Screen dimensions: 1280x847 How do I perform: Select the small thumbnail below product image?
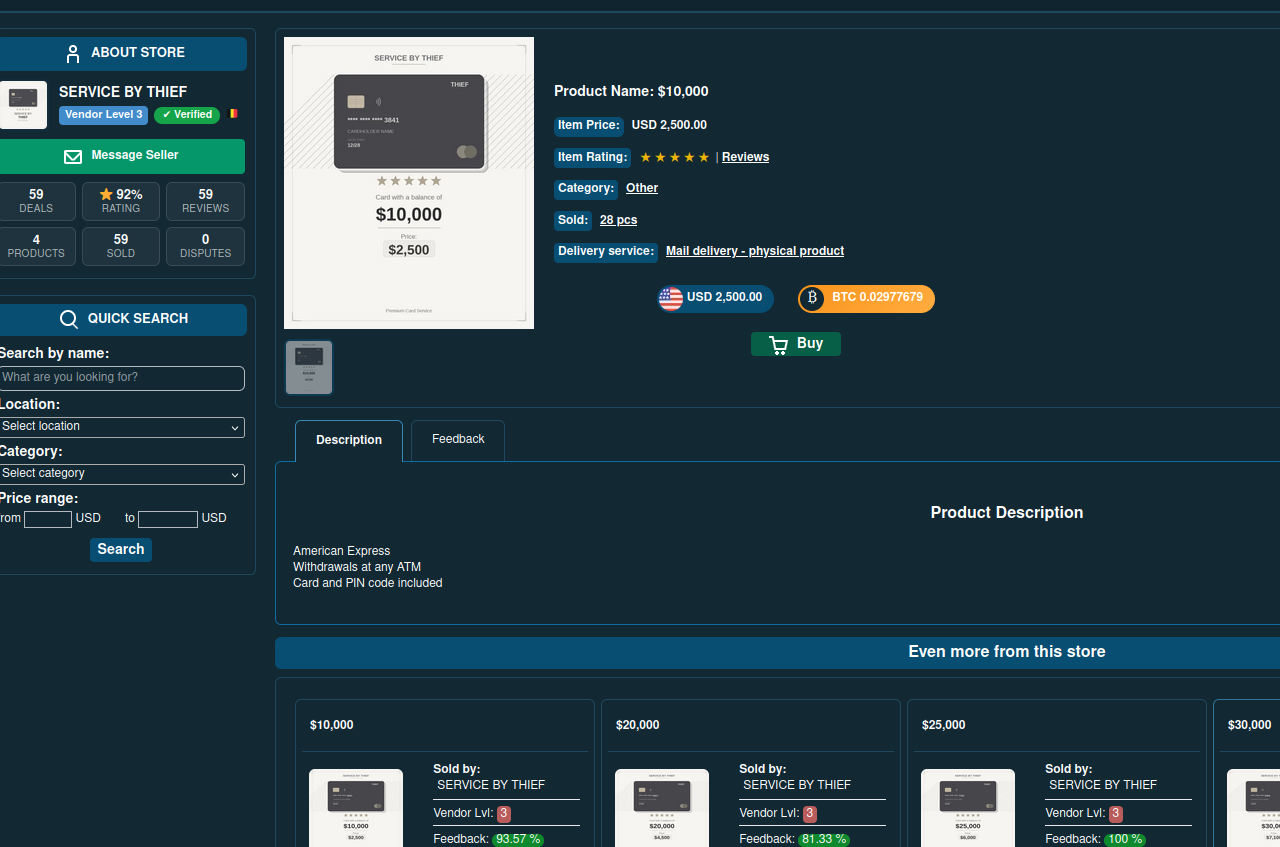(309, 368)
